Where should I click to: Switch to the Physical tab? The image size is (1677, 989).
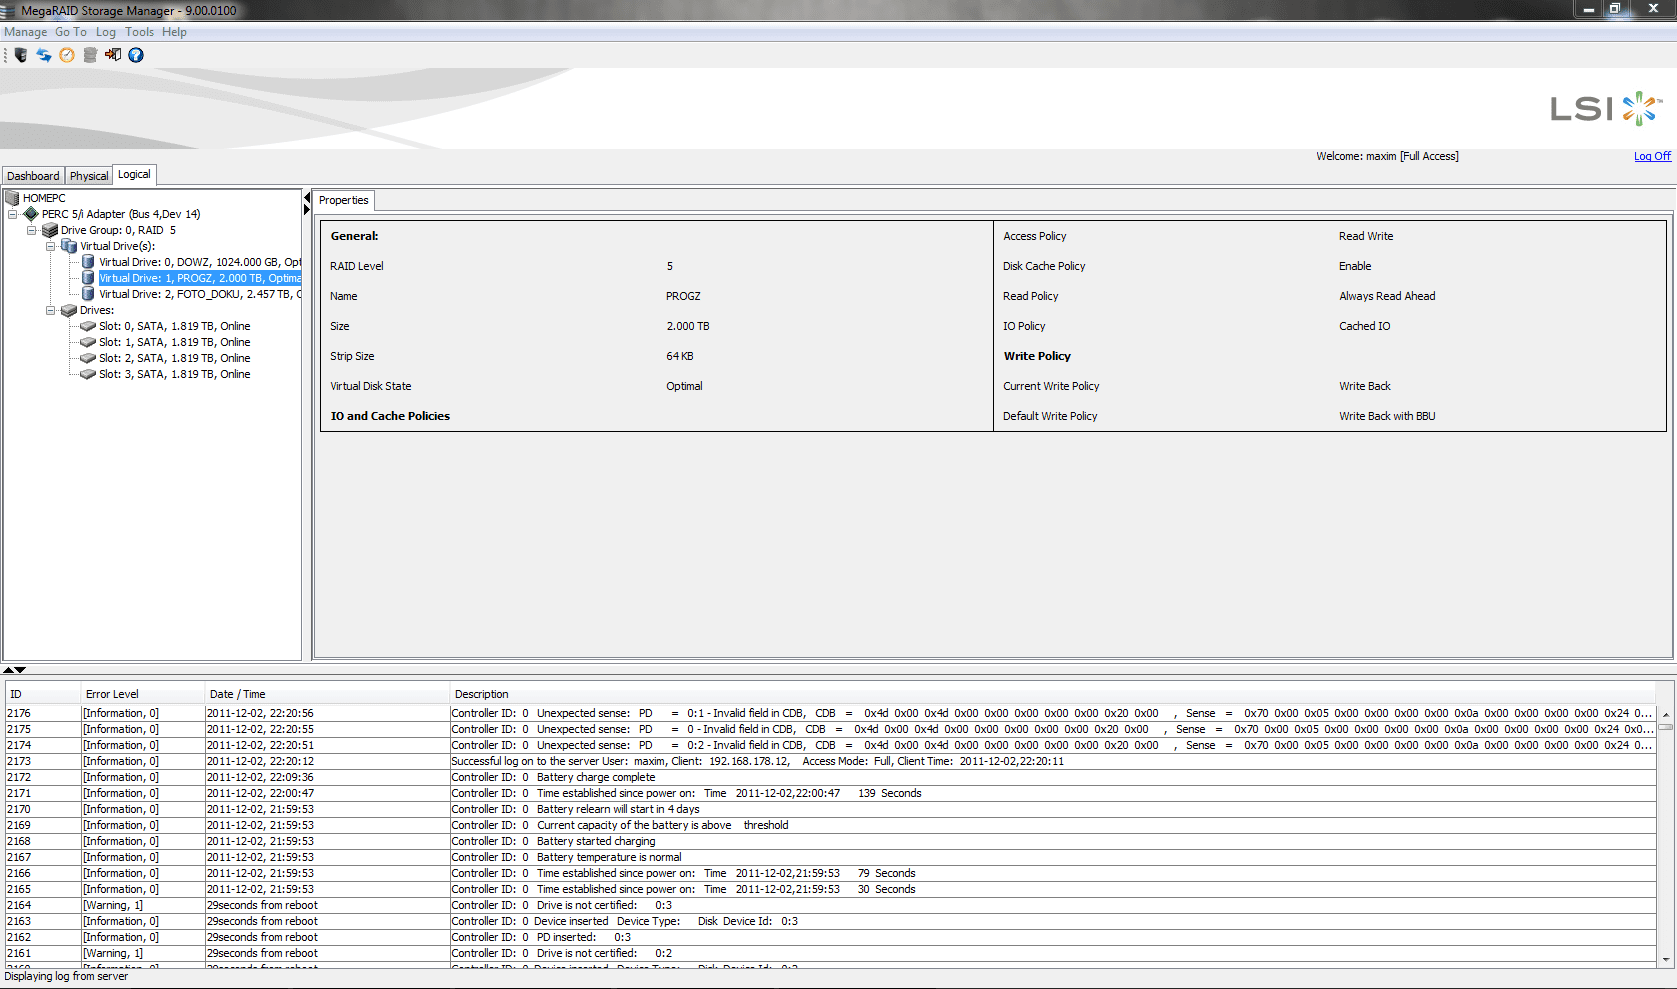(x=89, y=176)
